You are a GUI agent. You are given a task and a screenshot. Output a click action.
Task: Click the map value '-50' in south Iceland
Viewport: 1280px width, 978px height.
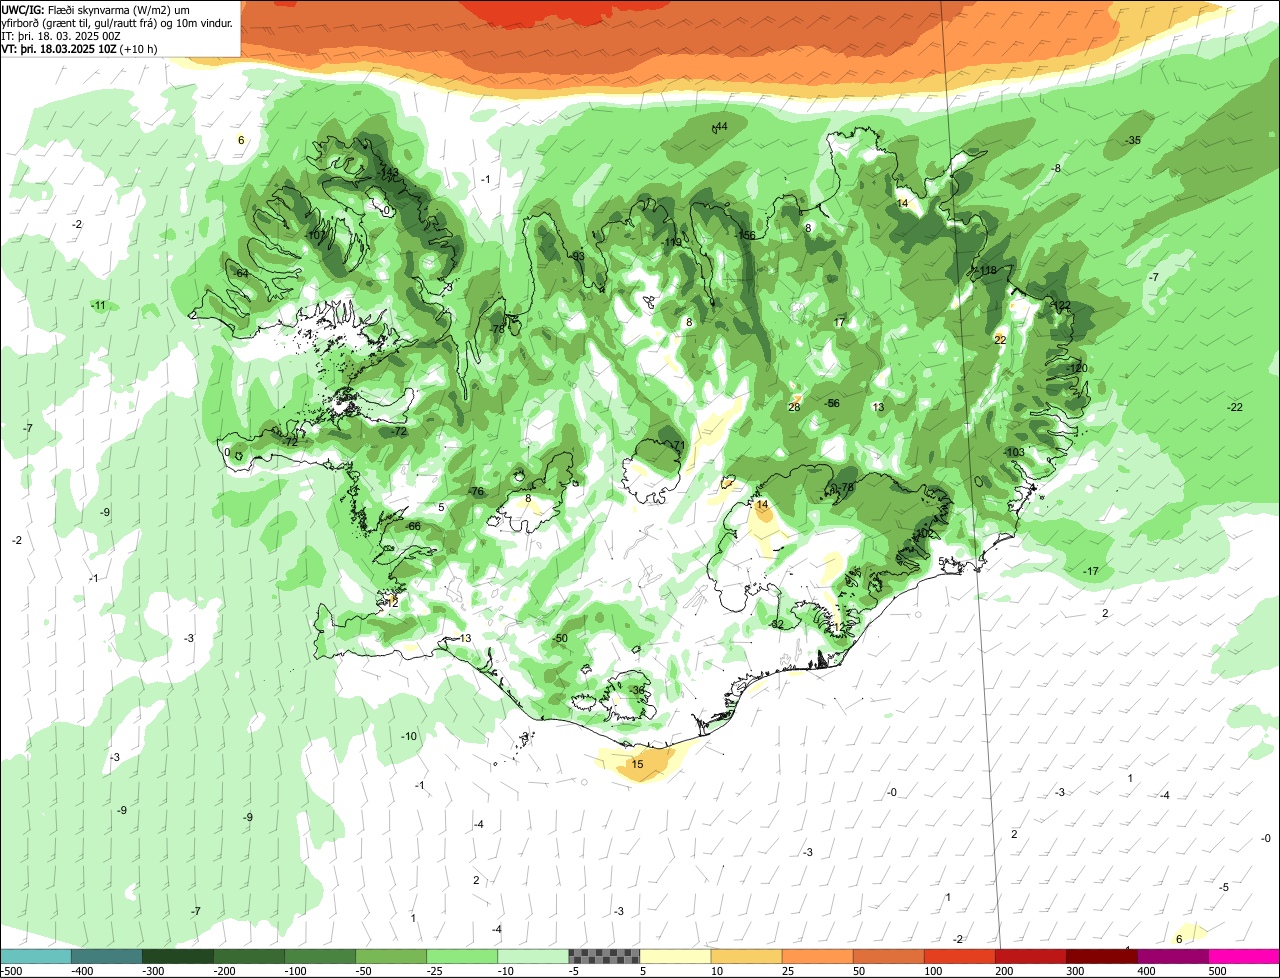click(560, 638)
